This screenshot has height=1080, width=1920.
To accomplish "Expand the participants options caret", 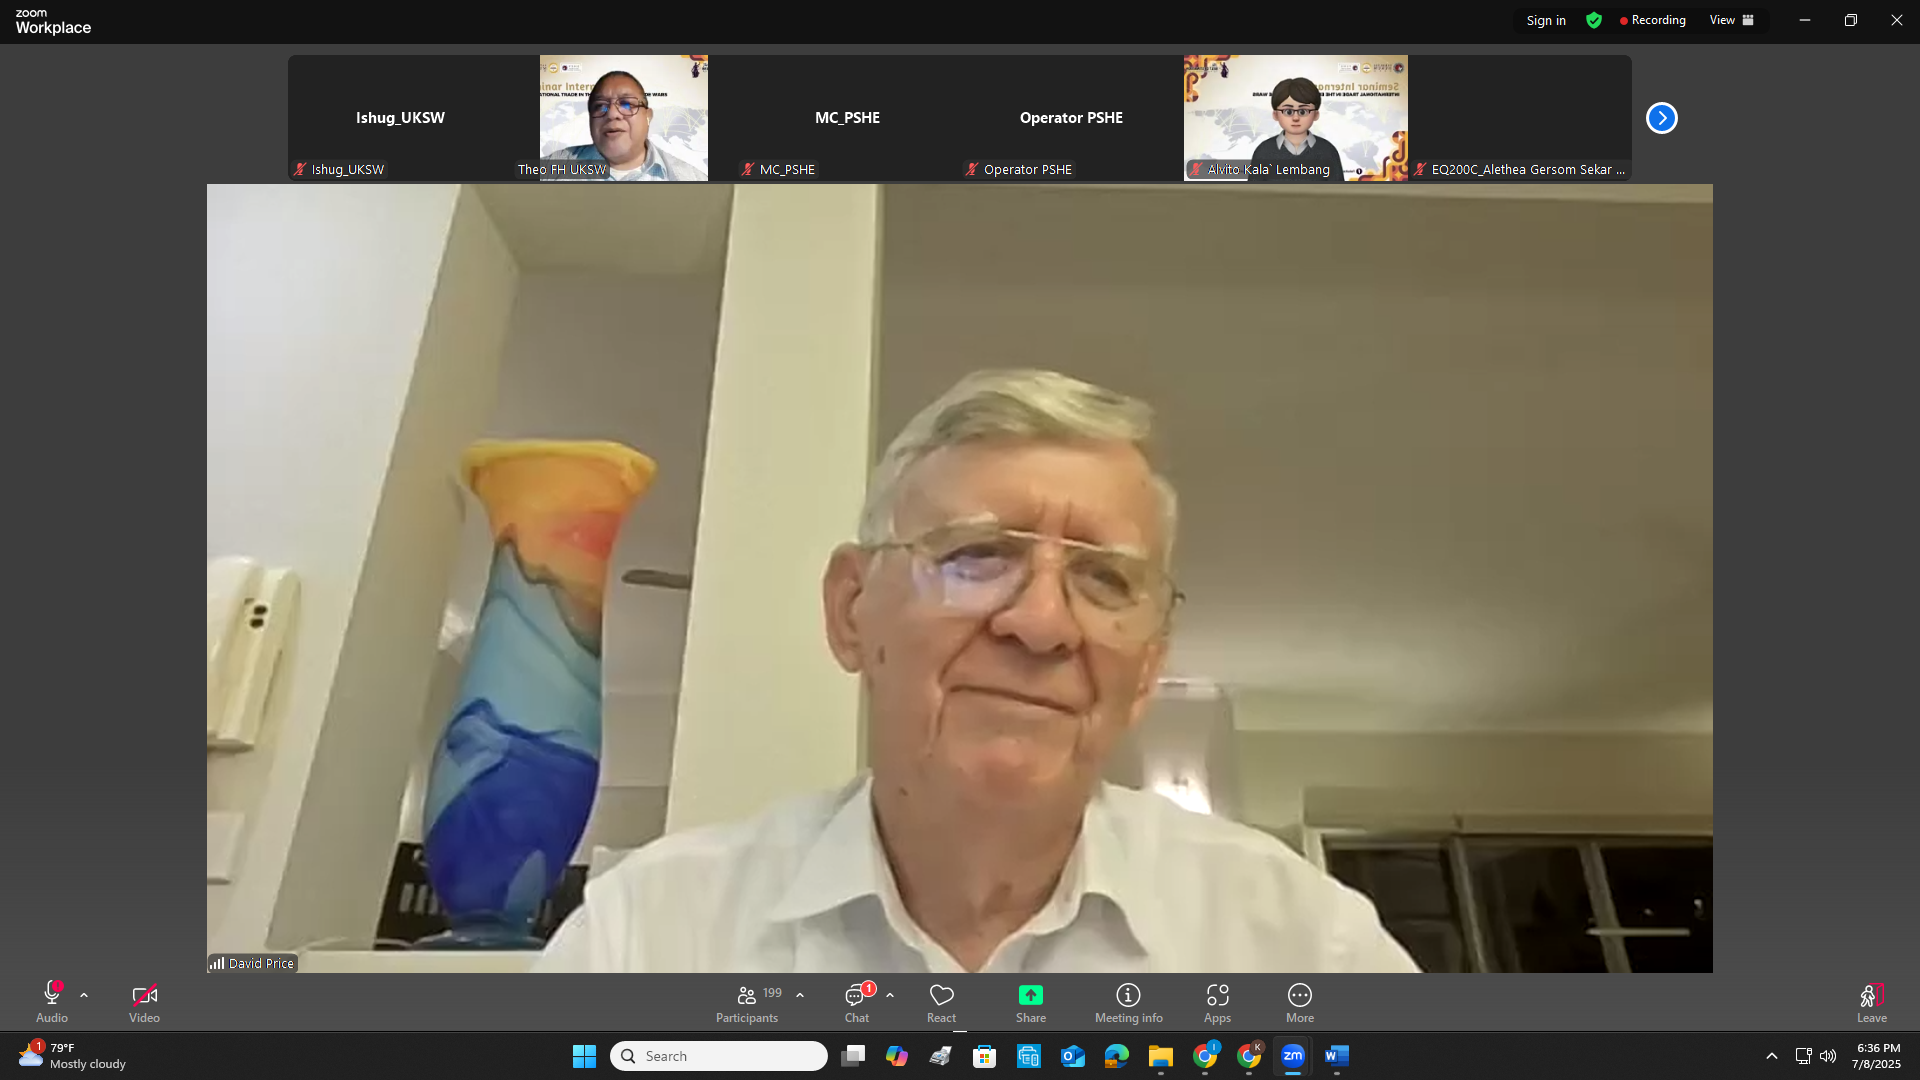I will [x=800, y=995].
